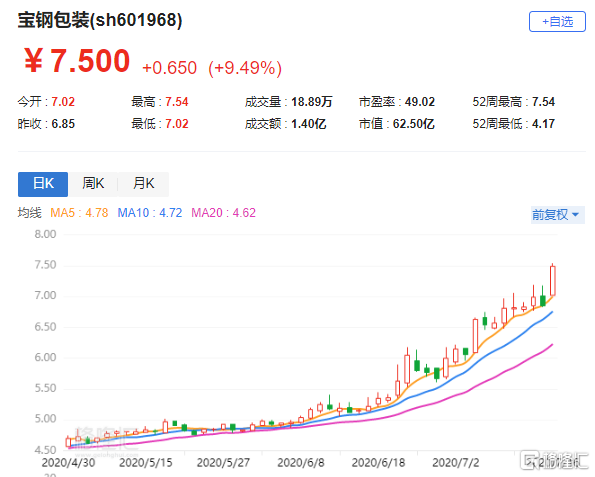
Task: Click the 2020/7/2 date axis label
Action: [456, 463]
